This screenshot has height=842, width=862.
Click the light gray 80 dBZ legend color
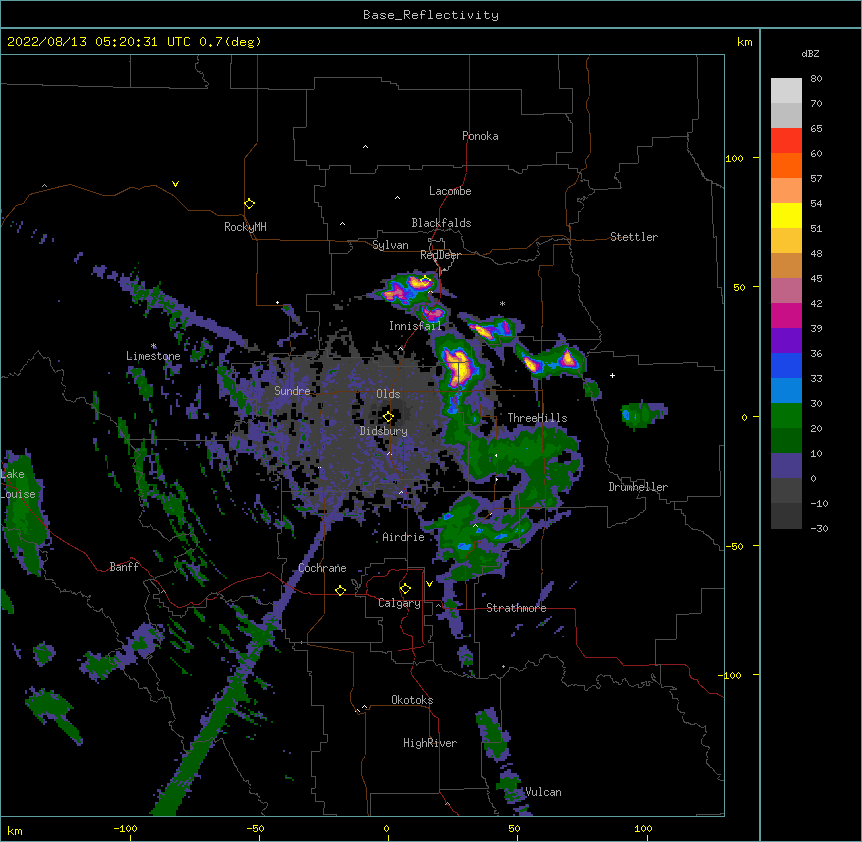[786, 91]
